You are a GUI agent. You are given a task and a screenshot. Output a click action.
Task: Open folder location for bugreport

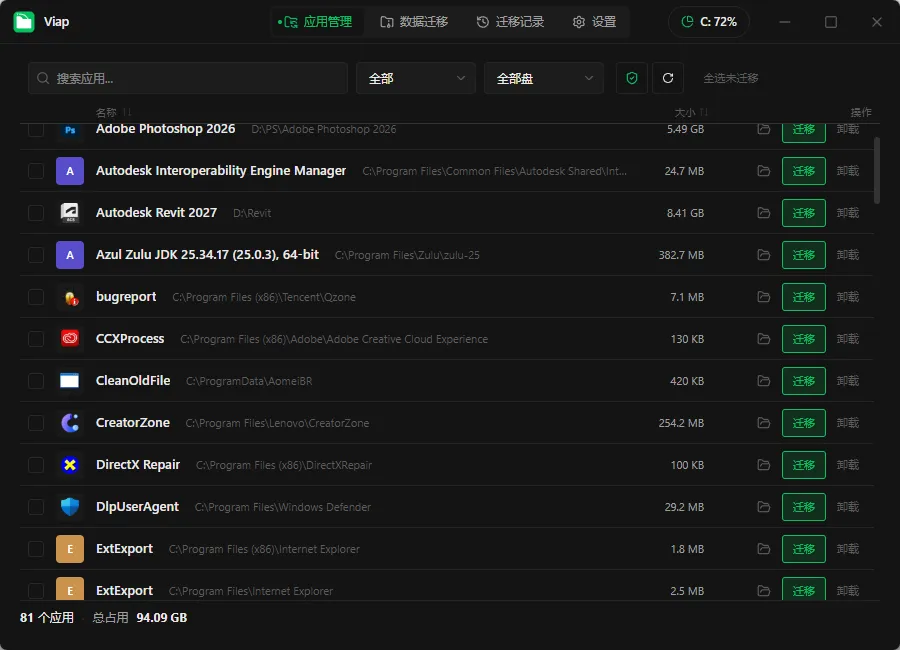tap(763, 297)
